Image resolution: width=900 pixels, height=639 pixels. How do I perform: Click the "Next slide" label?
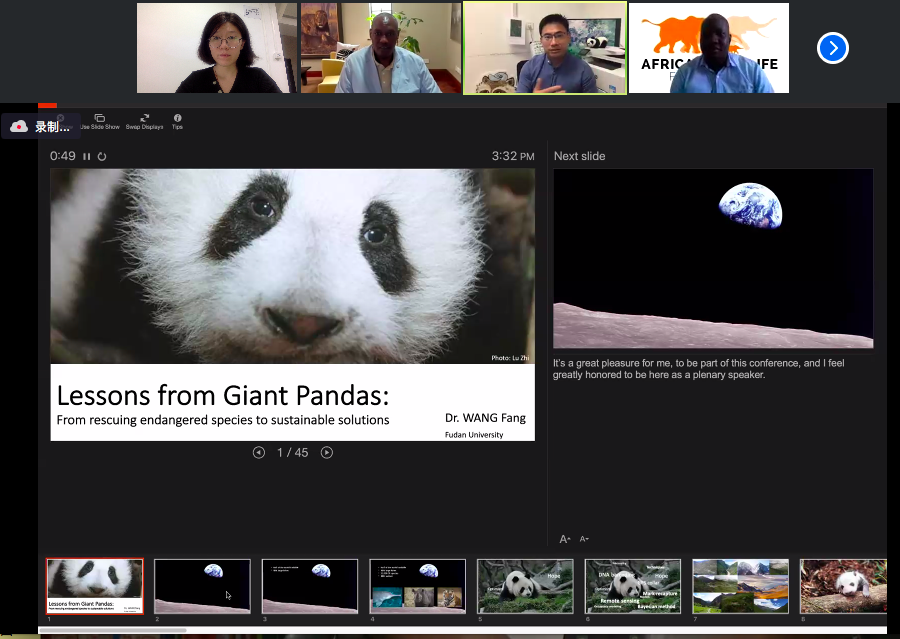(x=579, y=156)
